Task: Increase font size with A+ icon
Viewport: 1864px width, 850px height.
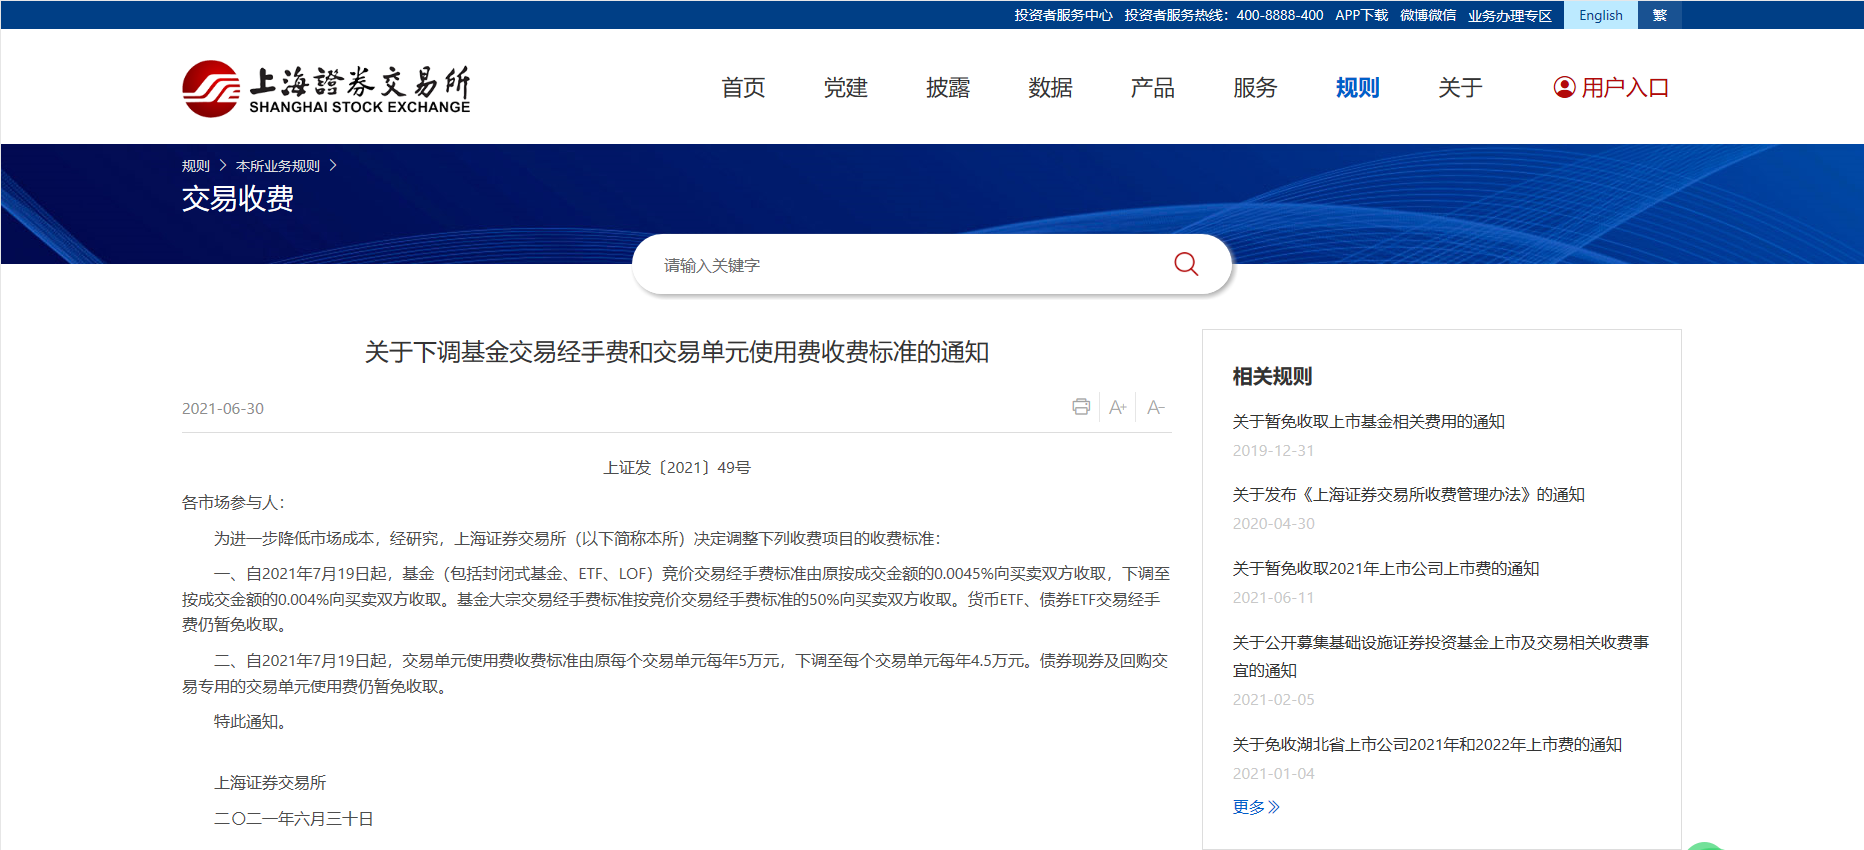Action: (1117, 407)
